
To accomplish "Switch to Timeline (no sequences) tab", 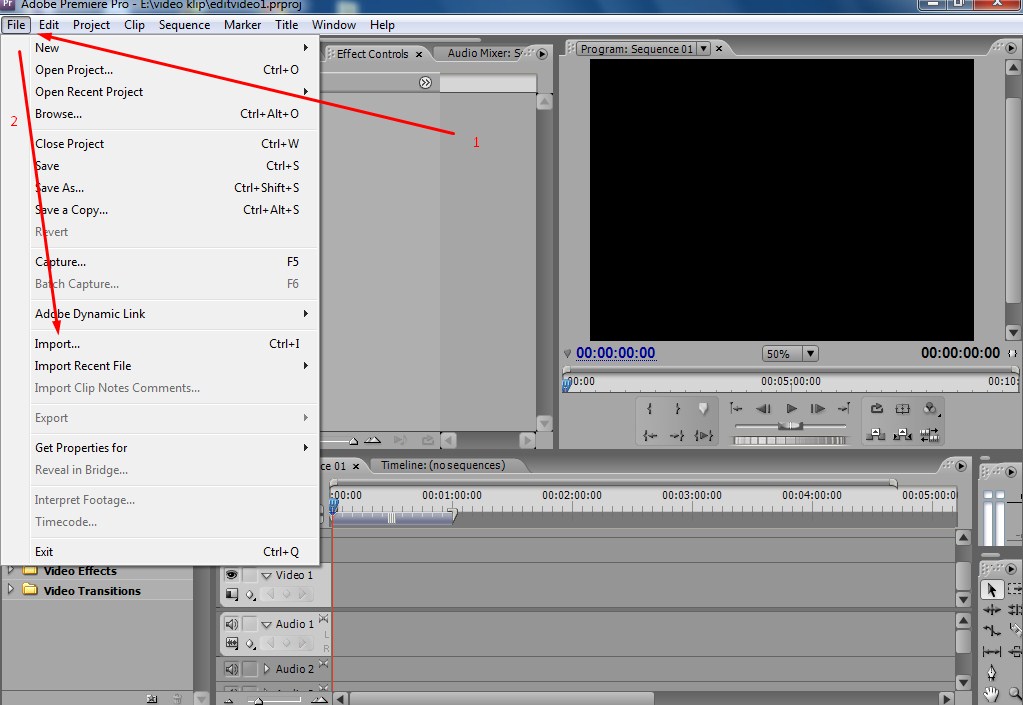I will coord(443,465).
